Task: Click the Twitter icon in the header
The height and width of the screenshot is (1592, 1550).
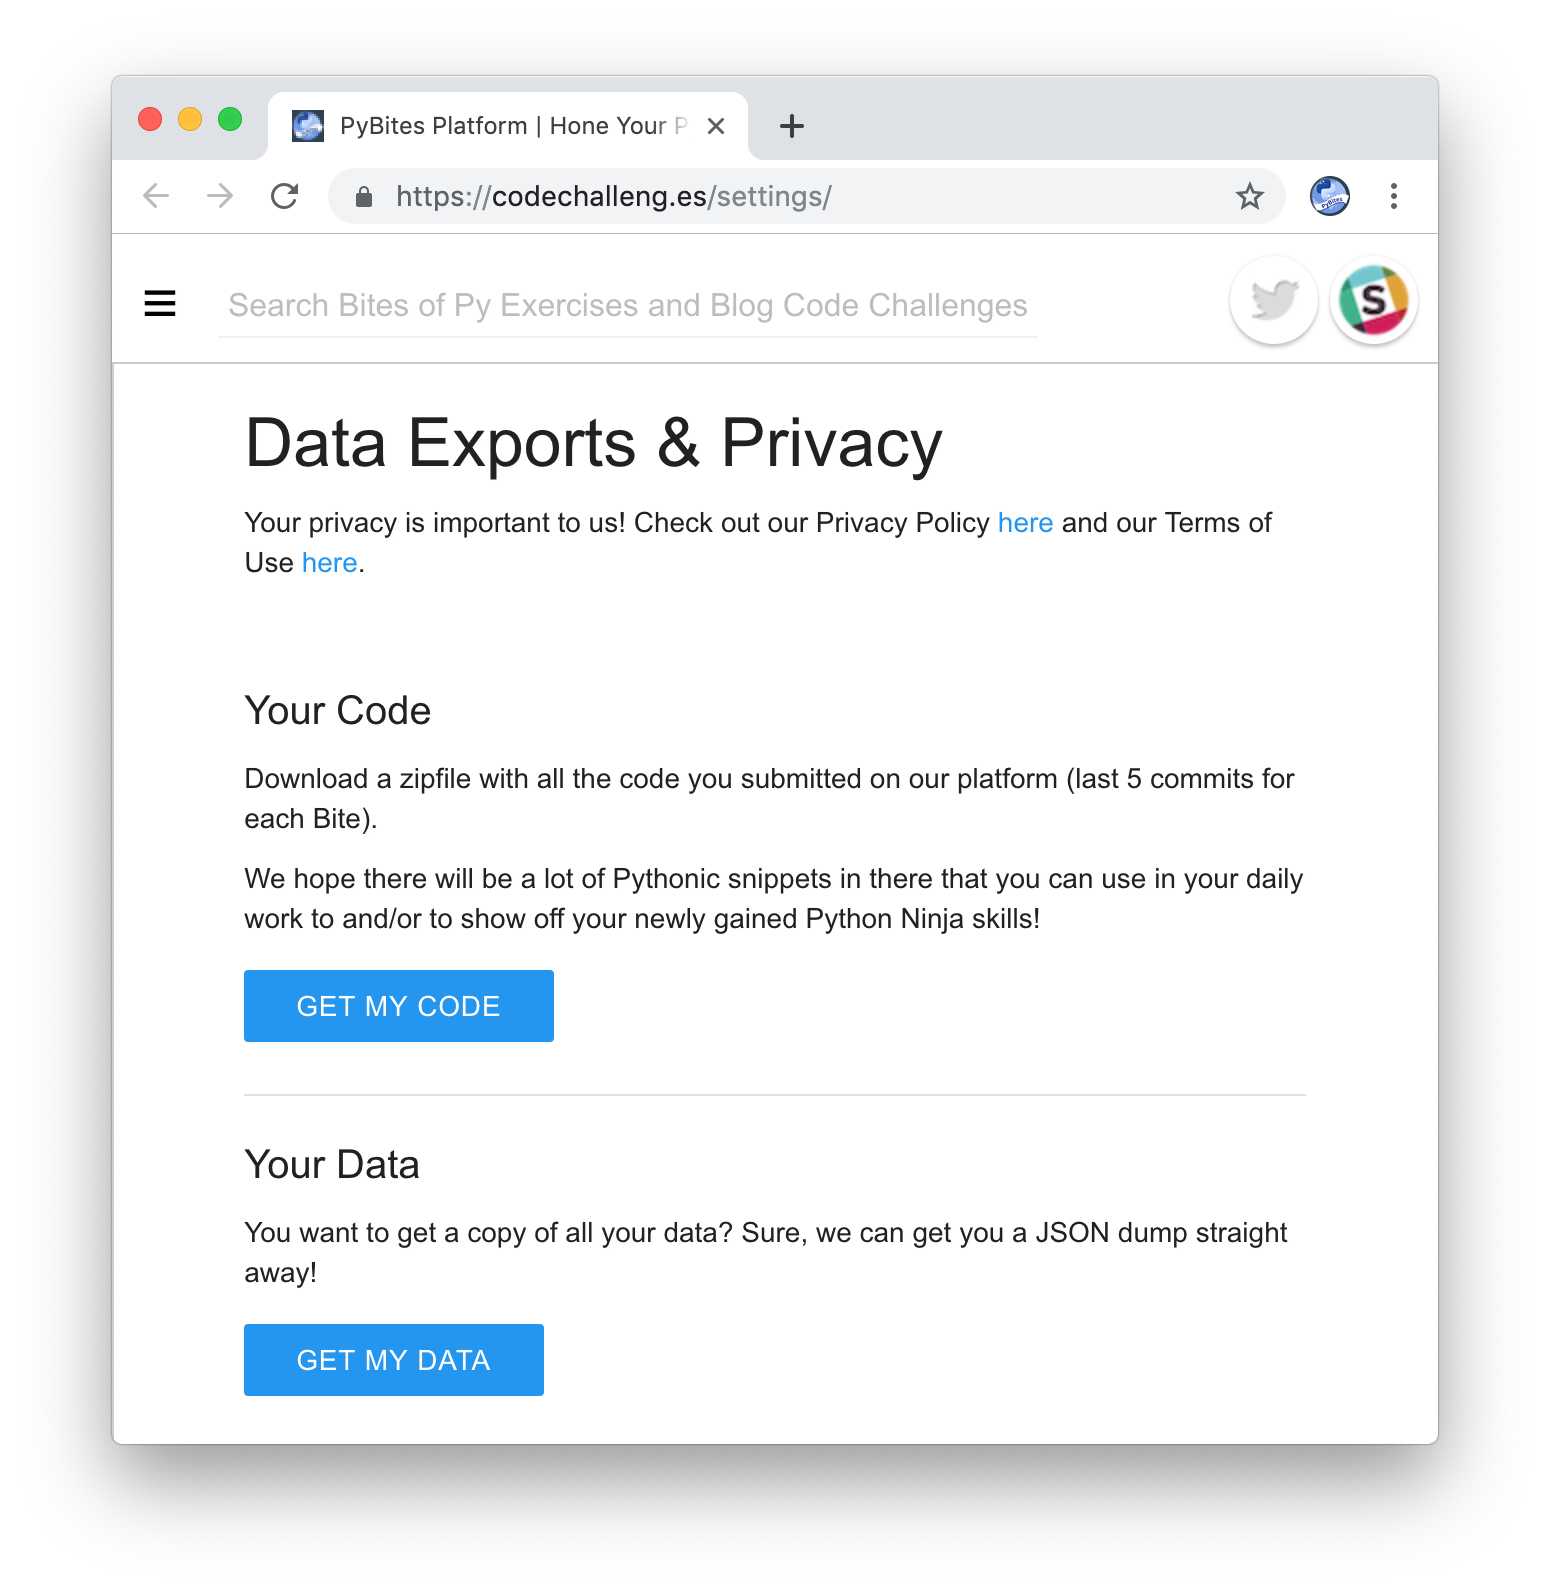Action: (x=1273, y=300)
